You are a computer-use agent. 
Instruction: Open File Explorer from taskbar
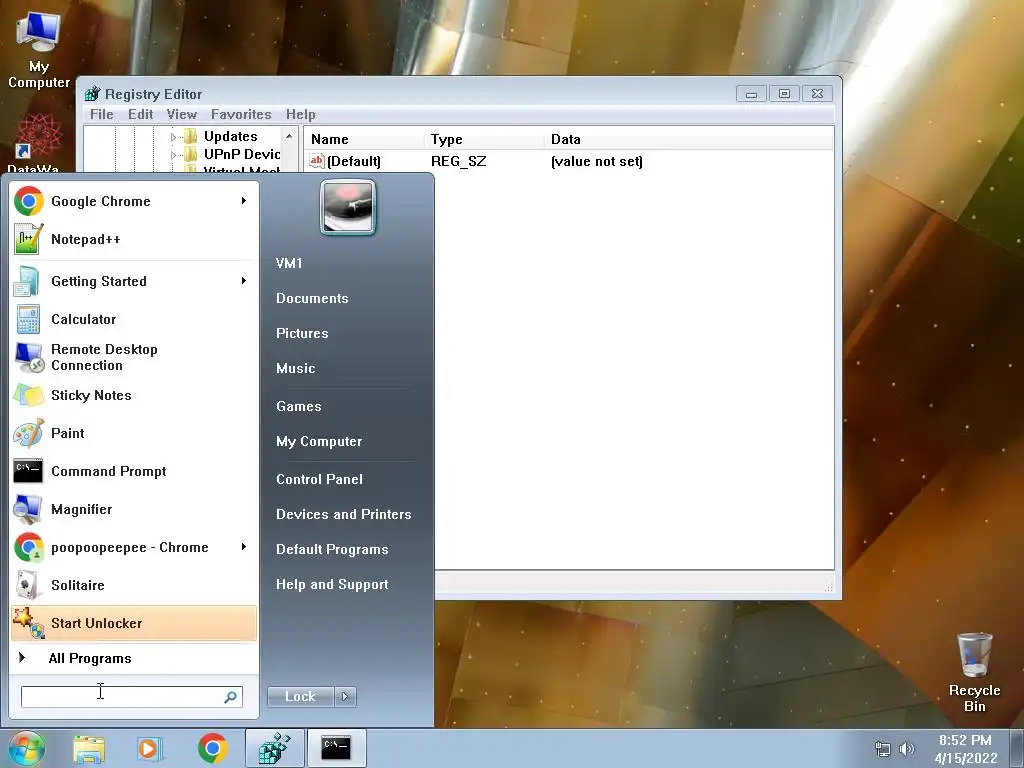pyautogui.click(x=89, y=748)
